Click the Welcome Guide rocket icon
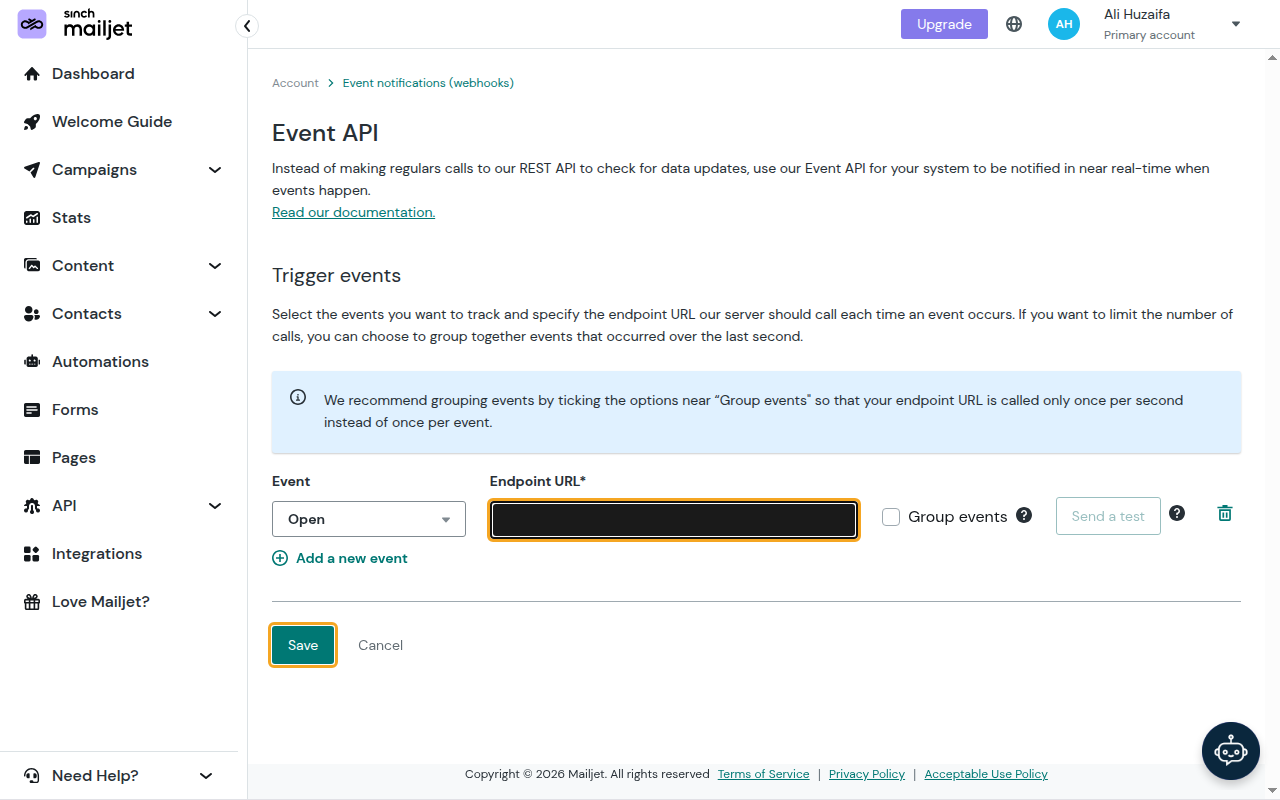 pos(32,122)
